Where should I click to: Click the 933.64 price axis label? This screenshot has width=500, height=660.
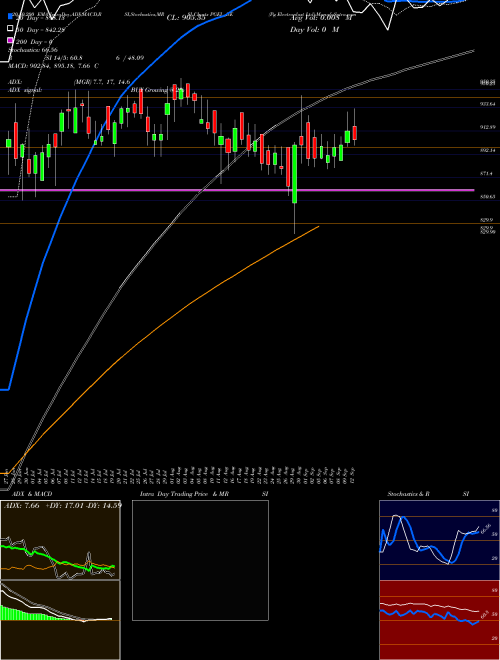pyautogui.click(x=488, y=104)
